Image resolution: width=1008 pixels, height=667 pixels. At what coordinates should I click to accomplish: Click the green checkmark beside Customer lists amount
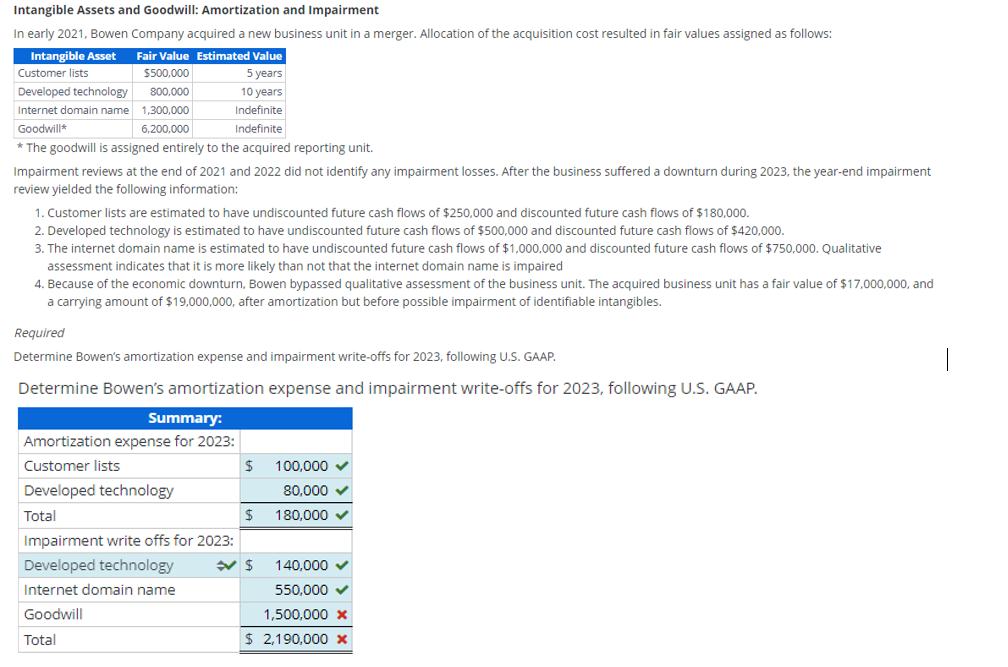click(340, 465)
